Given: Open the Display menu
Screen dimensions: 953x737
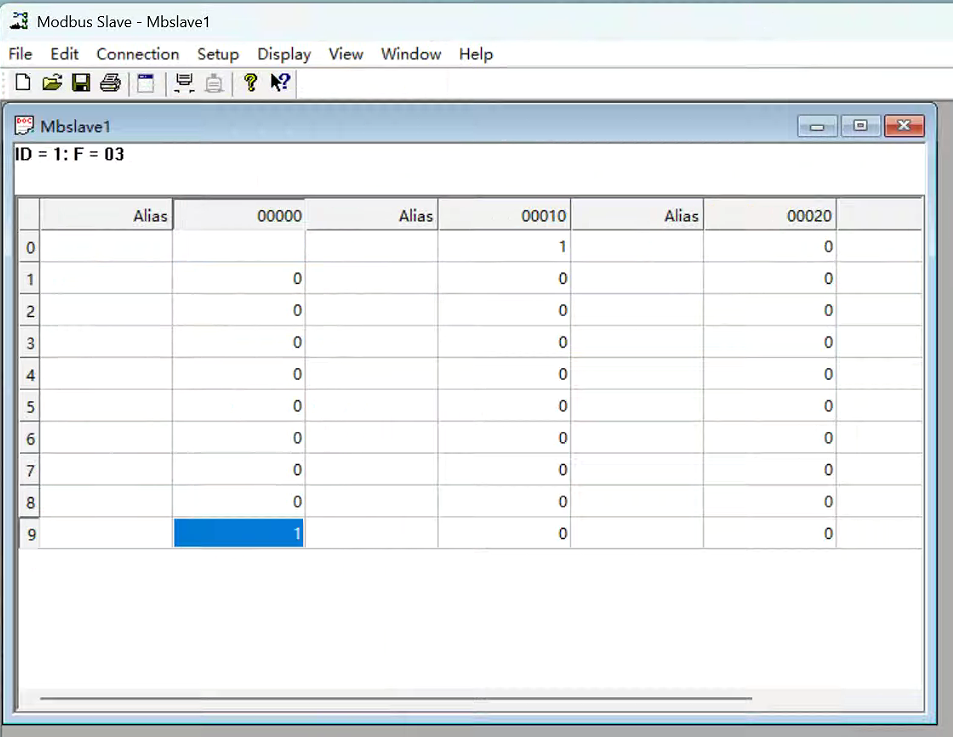Looking at the screenshot, I should [284, 54].
